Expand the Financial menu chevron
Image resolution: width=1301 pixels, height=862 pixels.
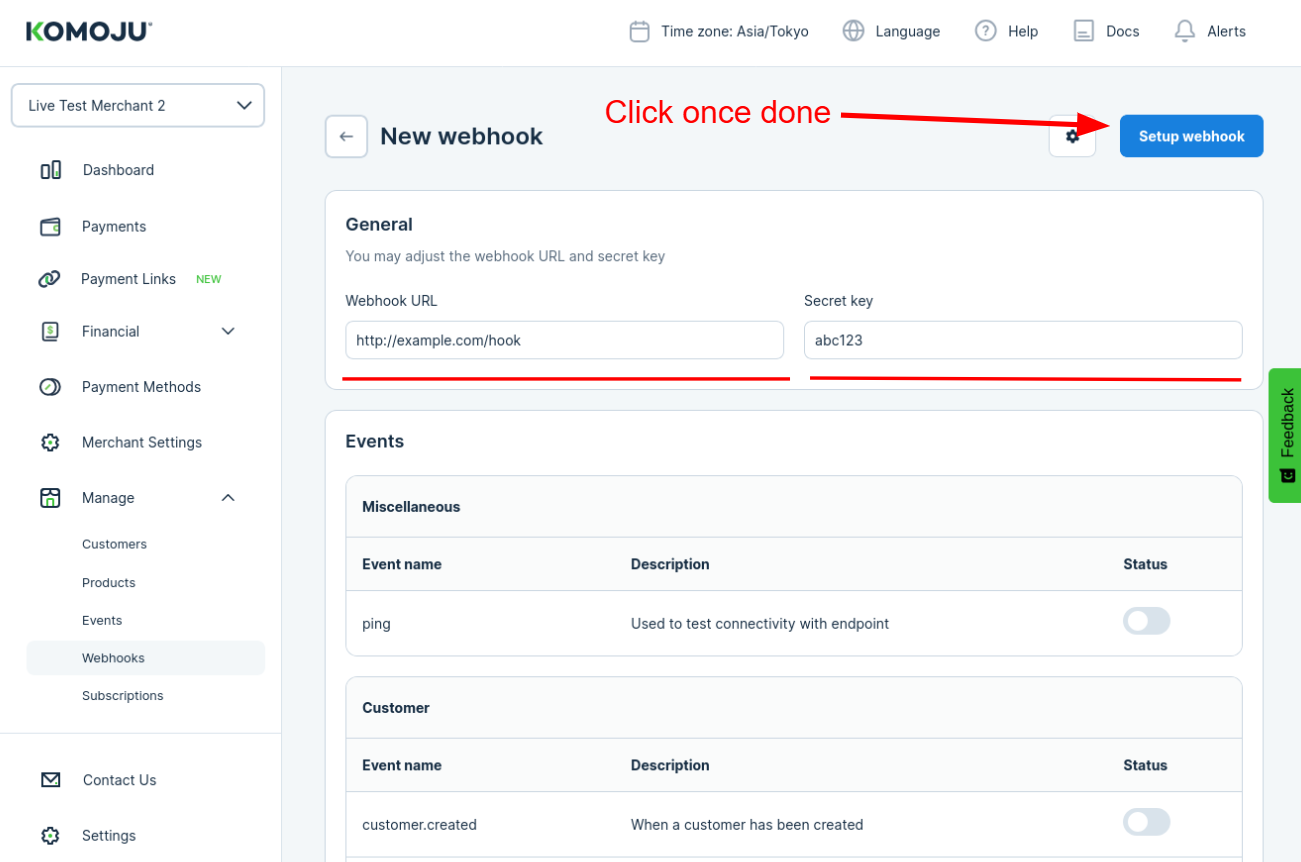[x=228, y=331]
